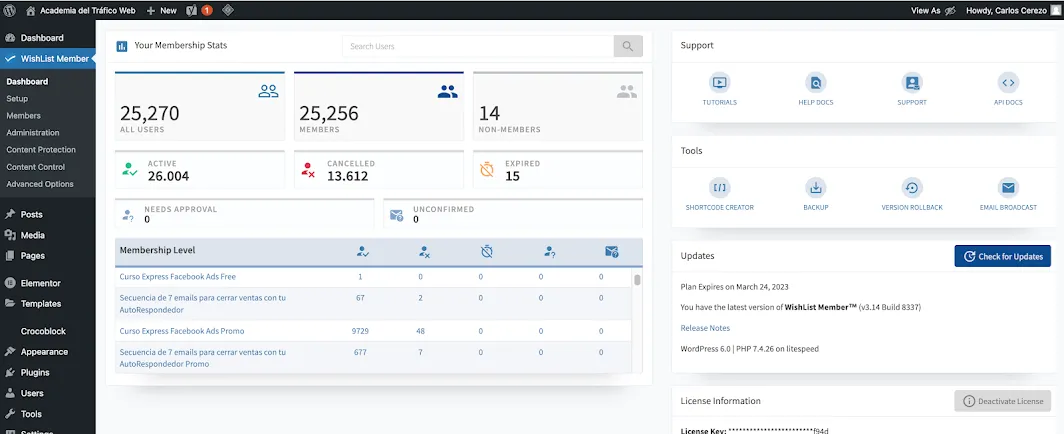Image resolution: width=1064 pixels, height=434 pixels.
Task: Click the 48 cancelled members count
Action: click(421, 331)
